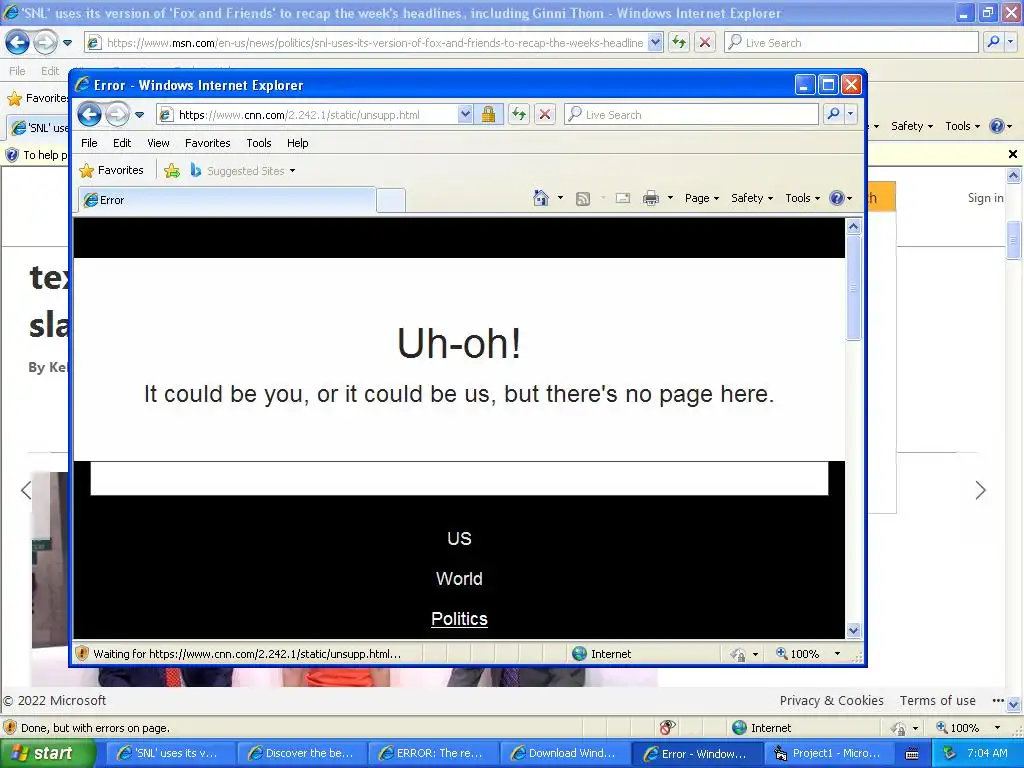Open the Favorites menu
1024x768 pixels.
[x=208, y=143]
